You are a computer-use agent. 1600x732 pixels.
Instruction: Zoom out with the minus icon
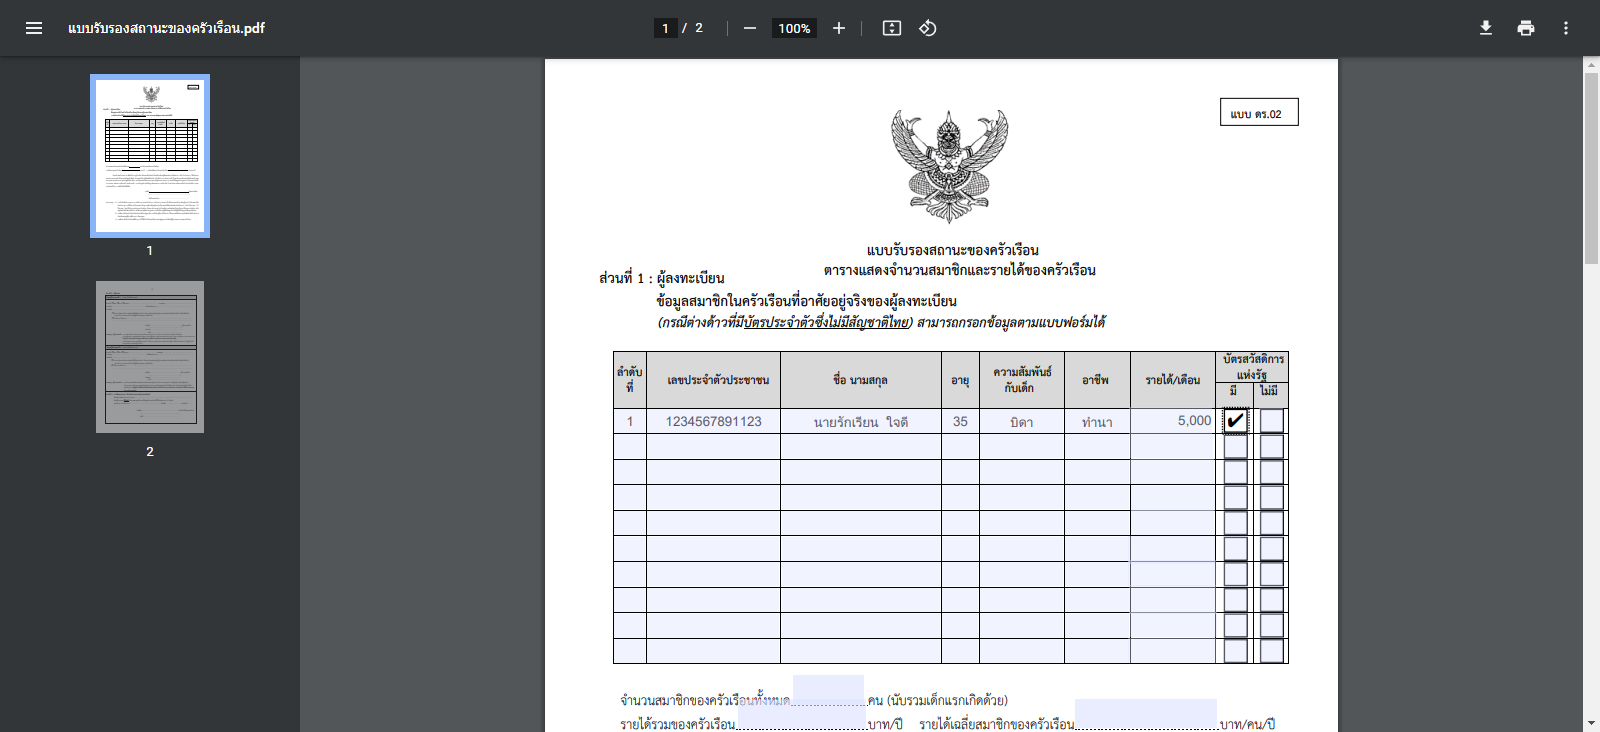[750, 28]
